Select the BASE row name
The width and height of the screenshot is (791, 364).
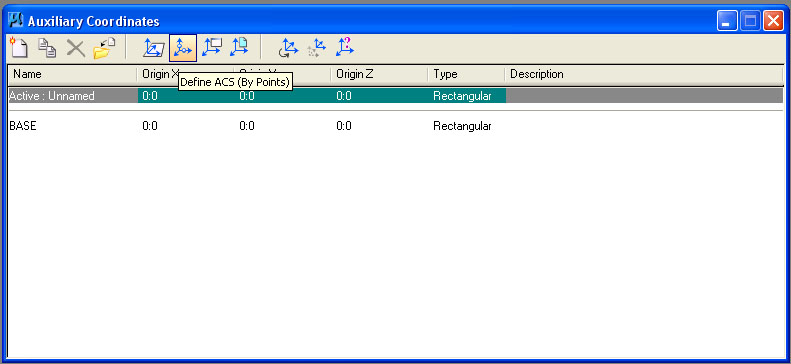(x=23, y=126)
